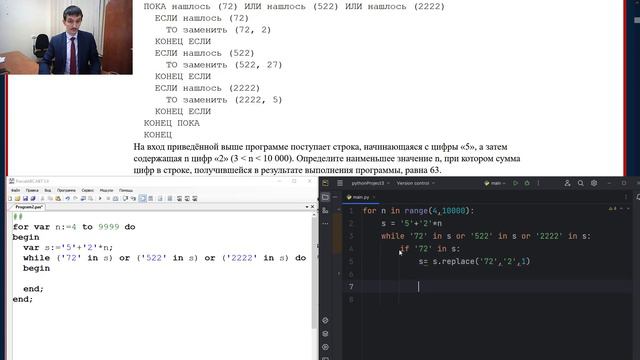Undo last action in PascalABC toolbar
Viewport: 640px width, 360px height.
pos(67,198)
